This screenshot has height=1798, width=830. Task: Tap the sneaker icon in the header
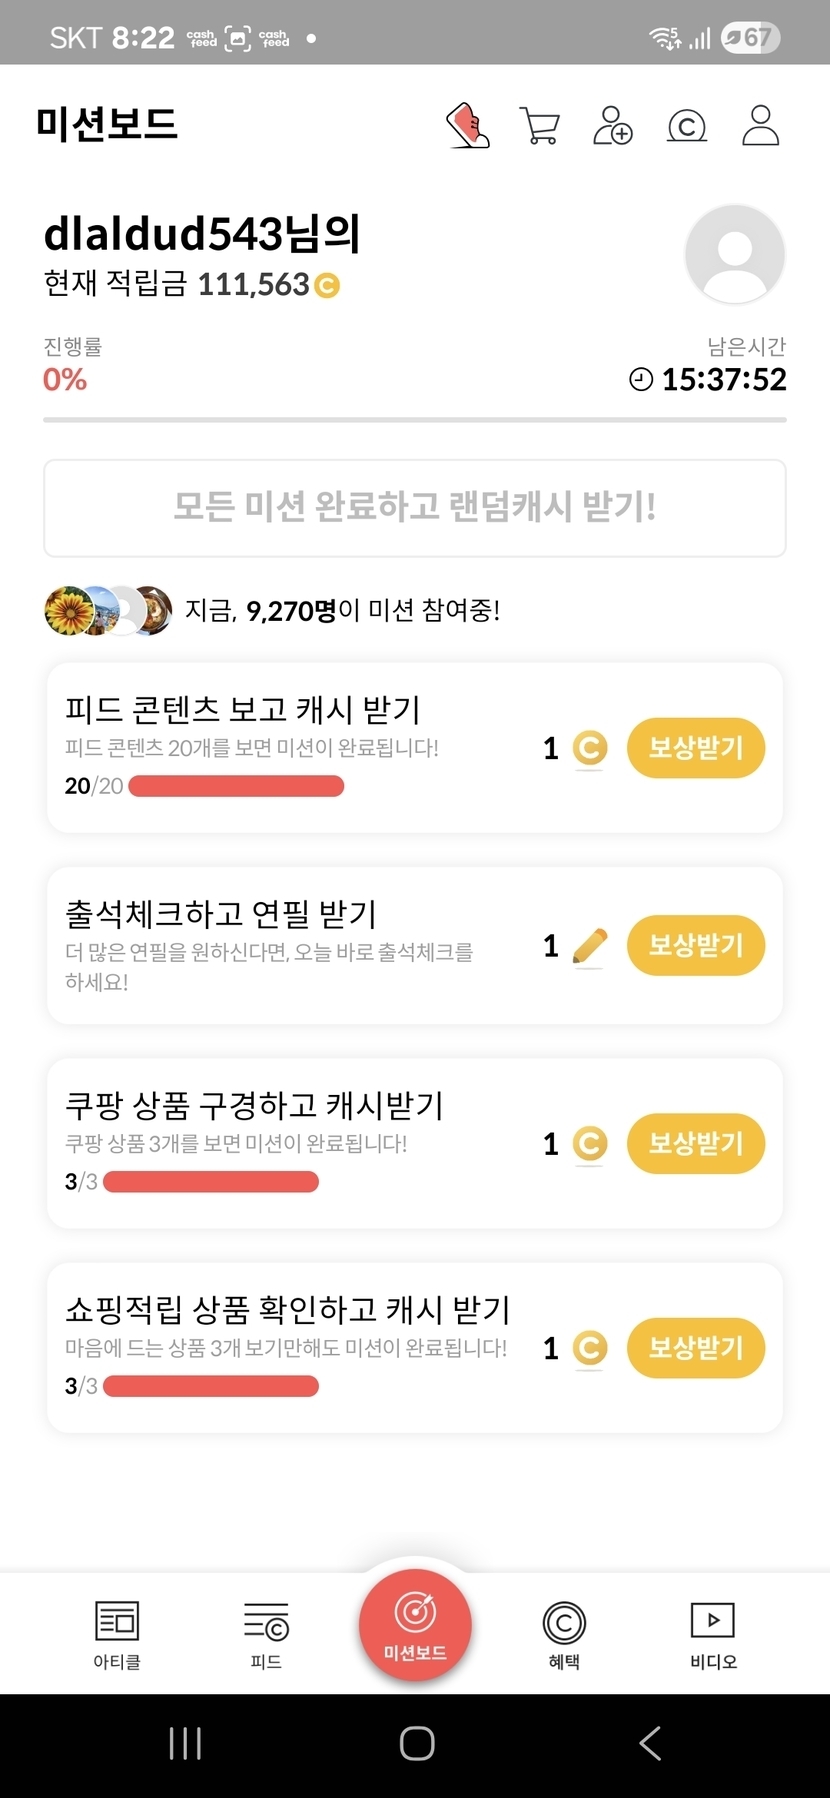467,126
